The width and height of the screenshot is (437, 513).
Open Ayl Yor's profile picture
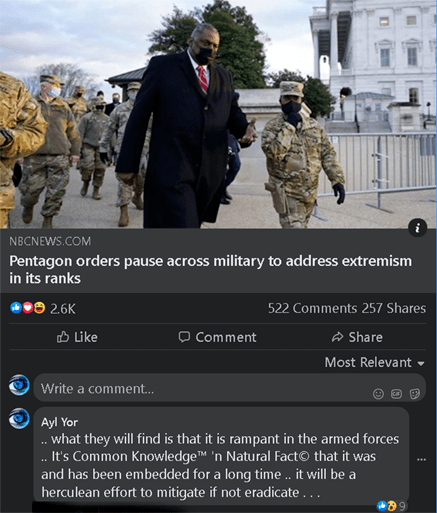tap(19, 418)
